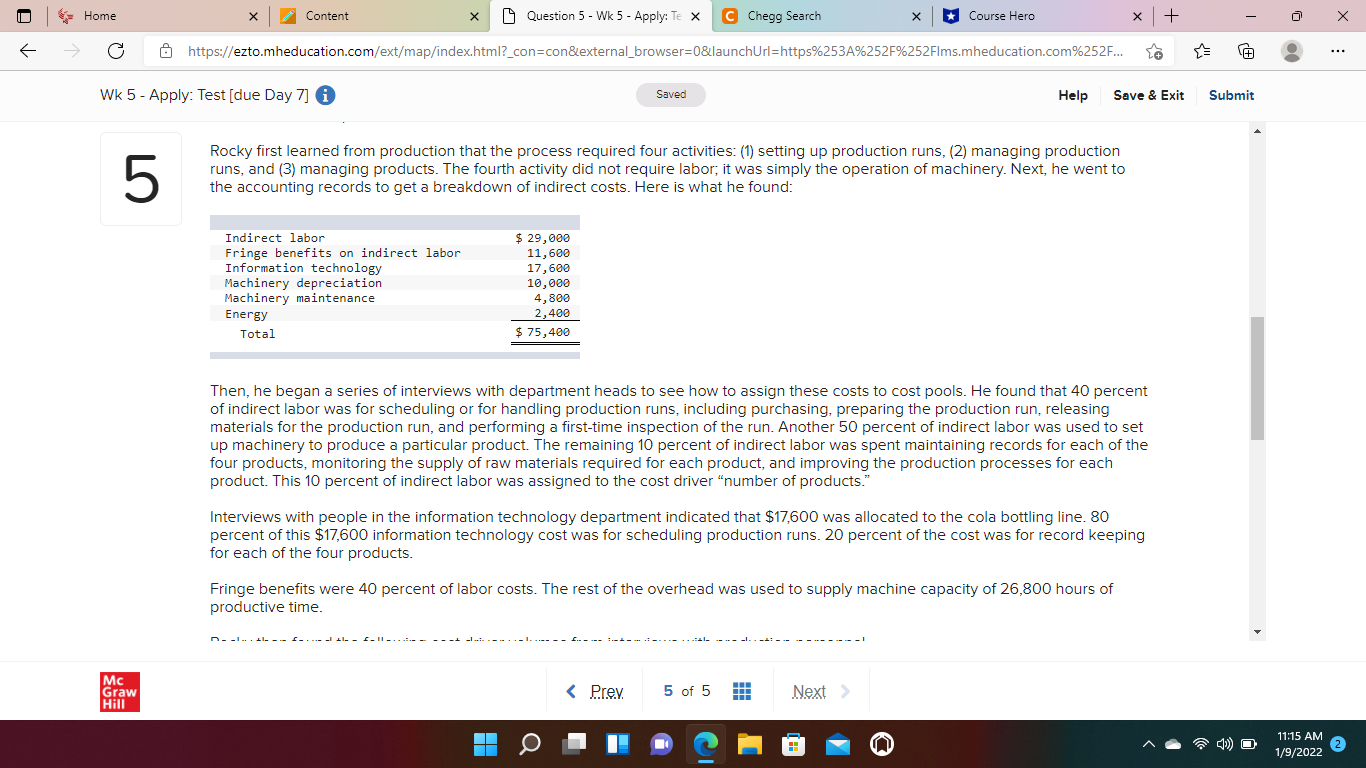Click the Next question link
Image resolution: width=1366 pixels, height=768 pixels.
[821, 691]
